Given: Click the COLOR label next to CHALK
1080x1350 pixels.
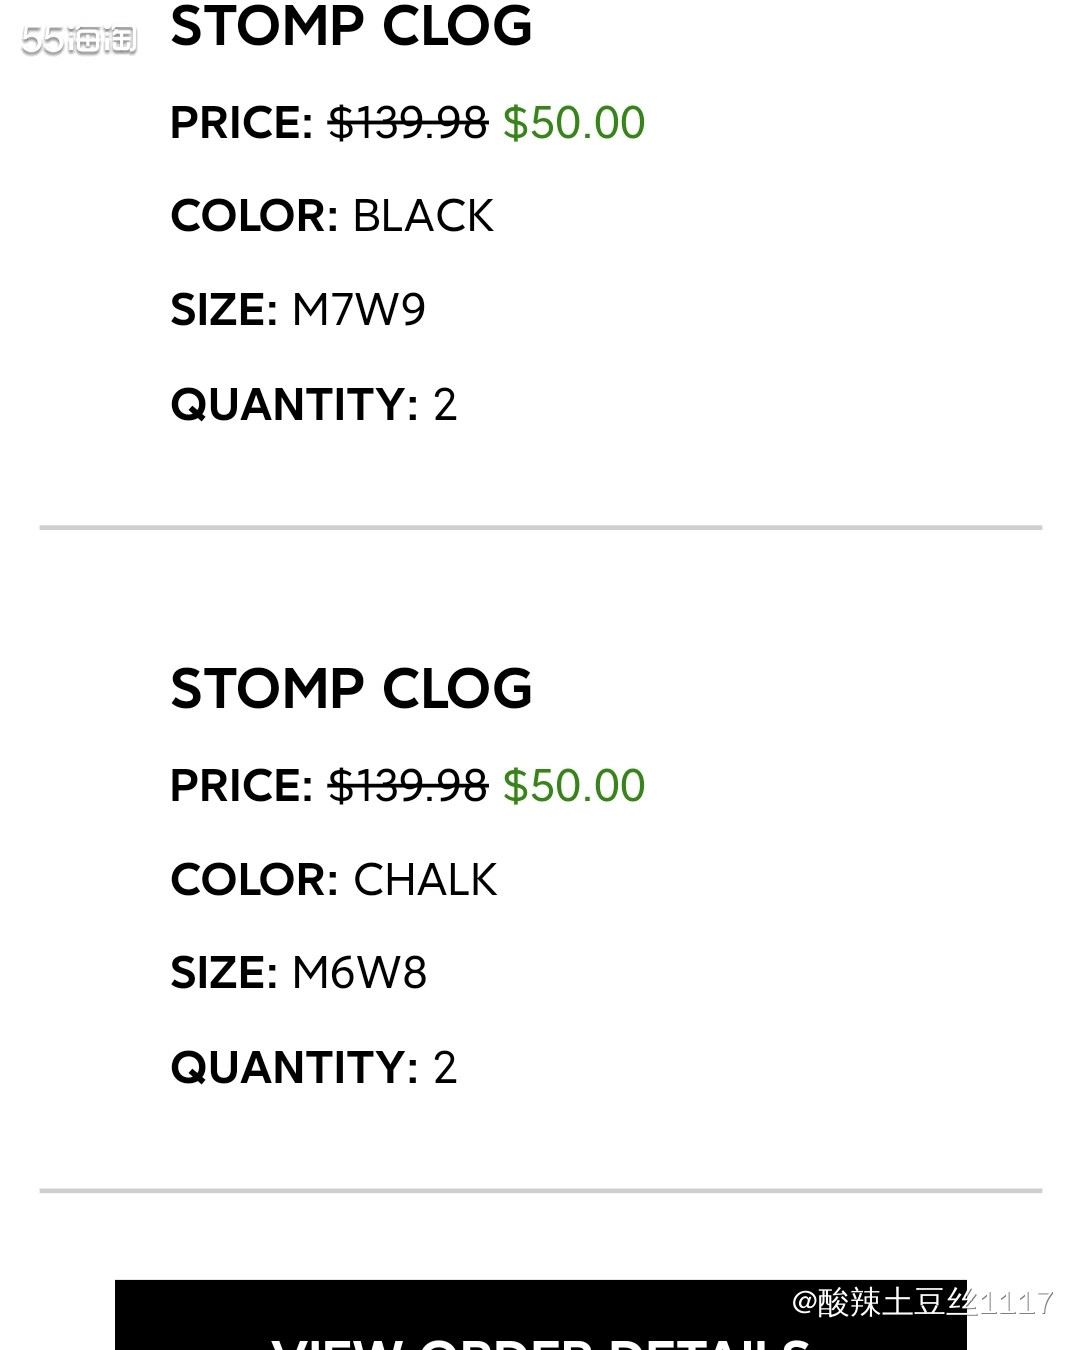Looking at the screenshot, I should pyautogui.click(x=254, y=880).
